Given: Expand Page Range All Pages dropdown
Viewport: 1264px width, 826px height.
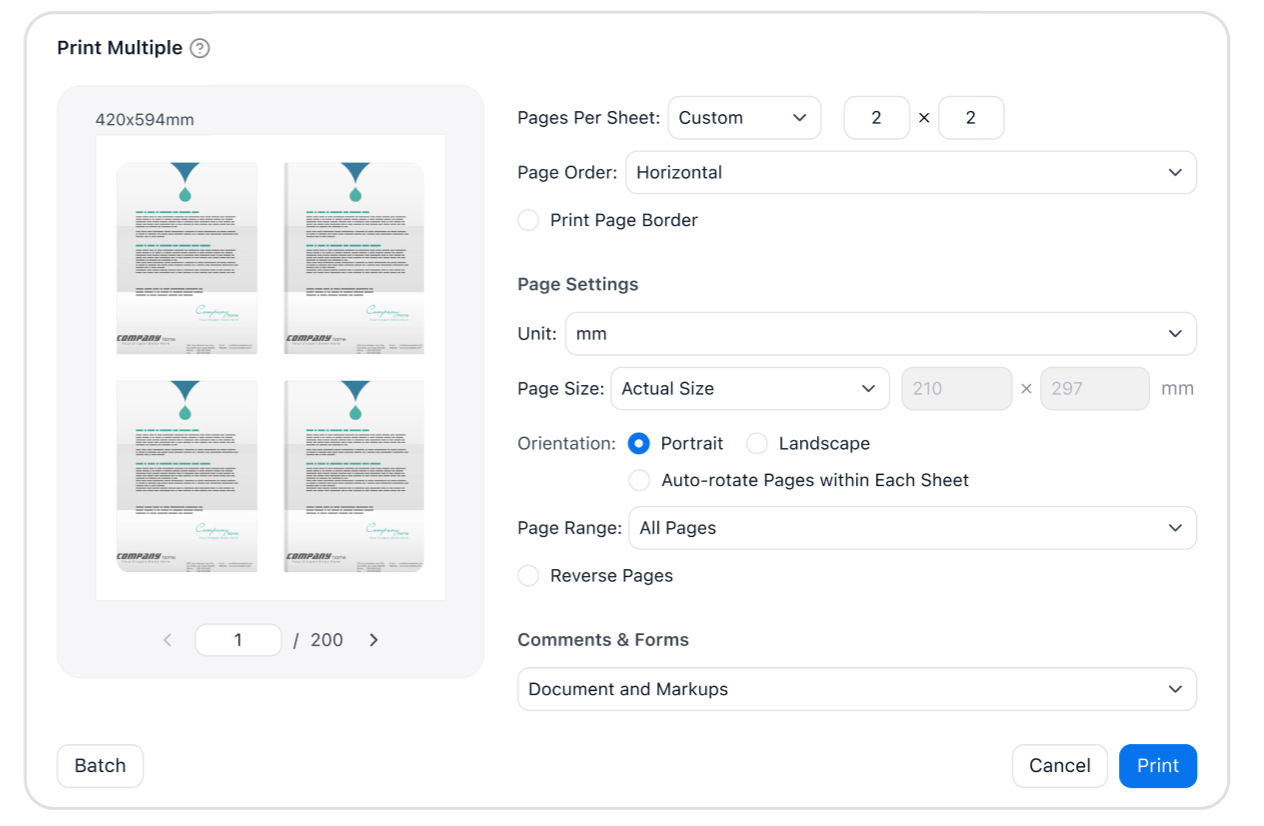Looking at the screenshot, I should coord(913,528).
